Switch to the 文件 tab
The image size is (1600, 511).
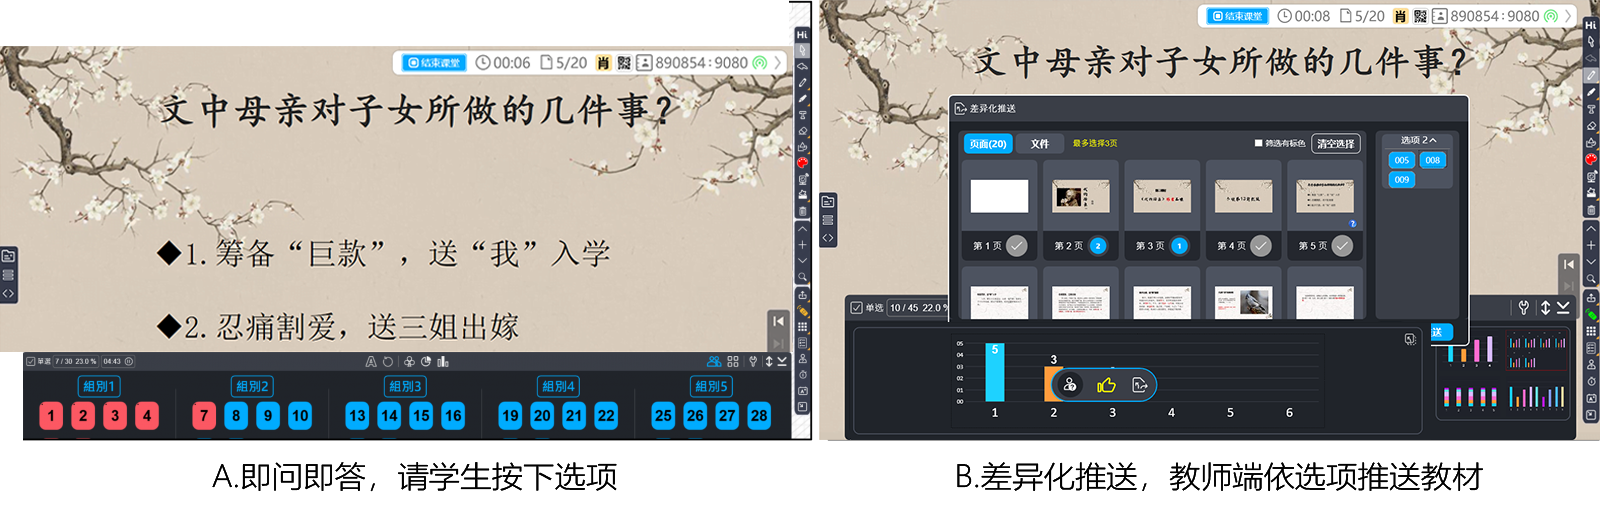(x=1040, y=144)
